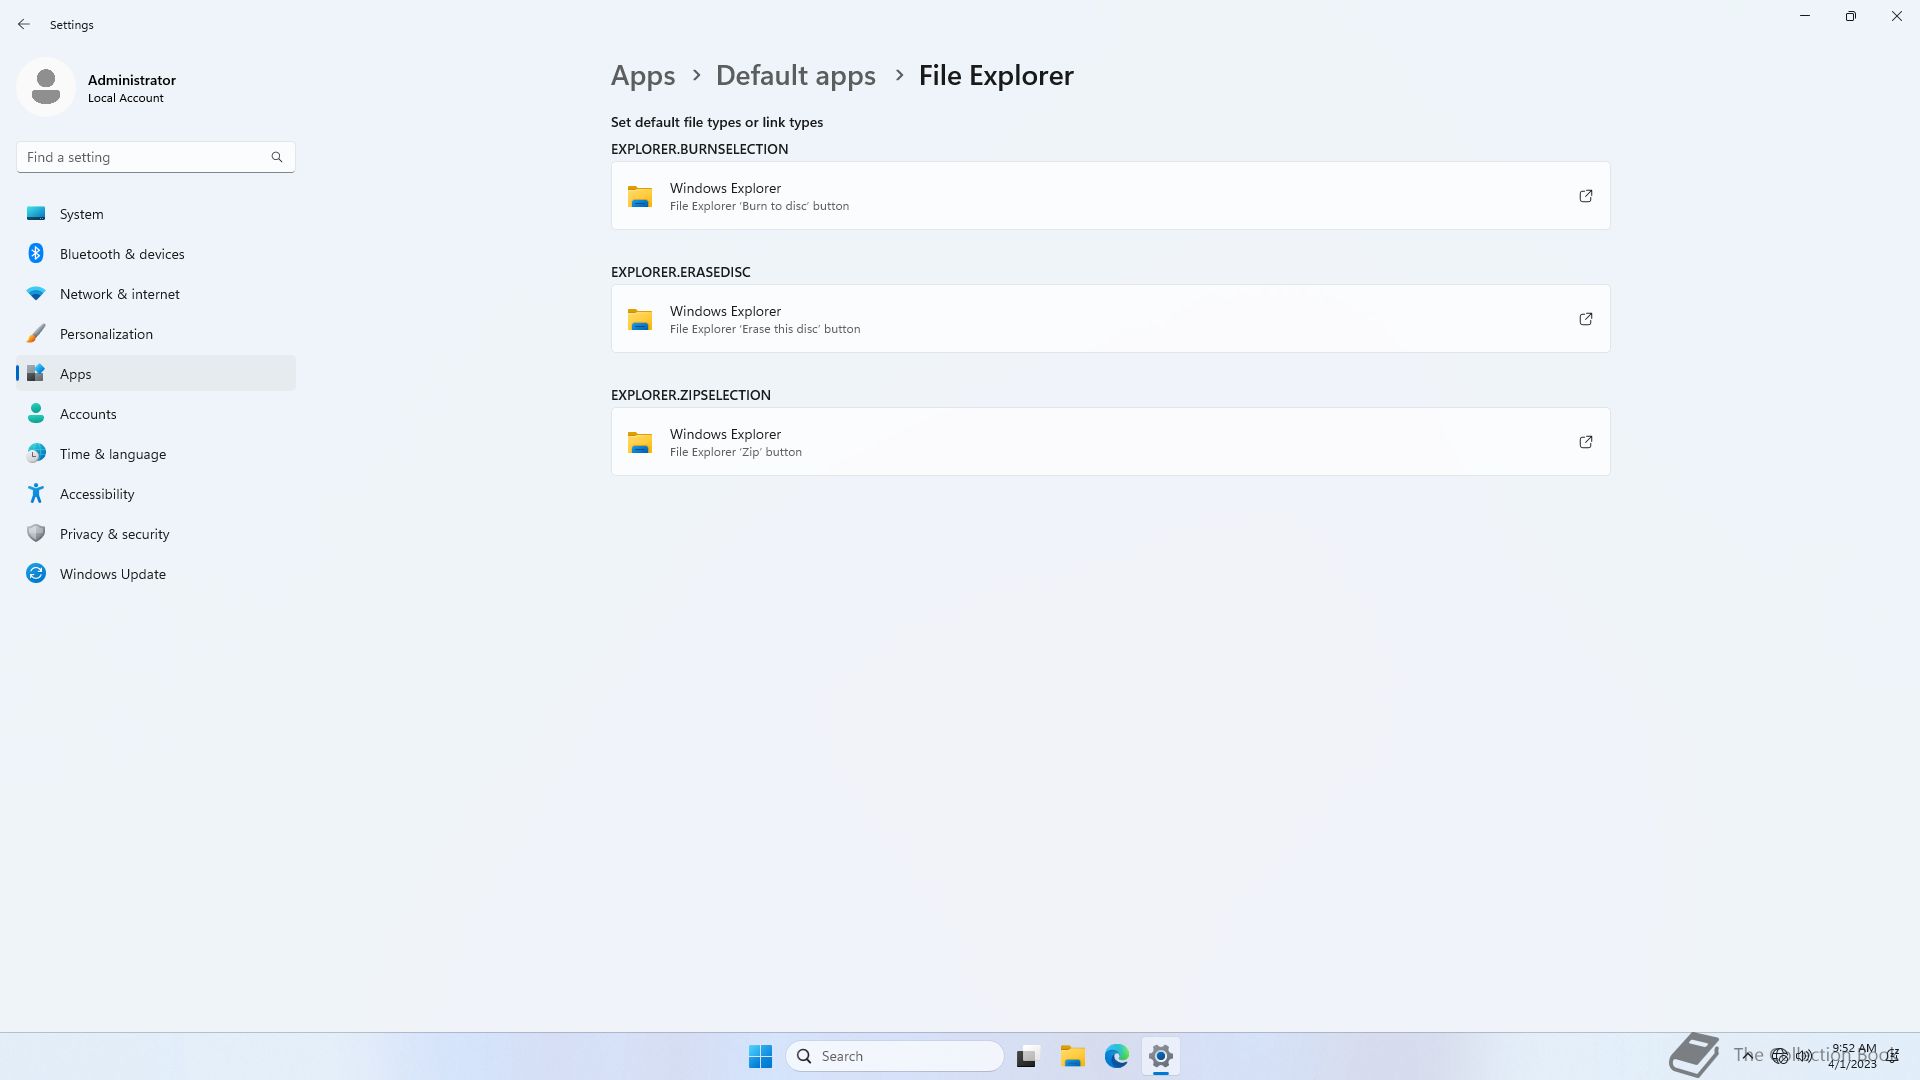Click the Windows Update sync icon
This screenshot has height=1080, width=1920.
click(36, 574)
